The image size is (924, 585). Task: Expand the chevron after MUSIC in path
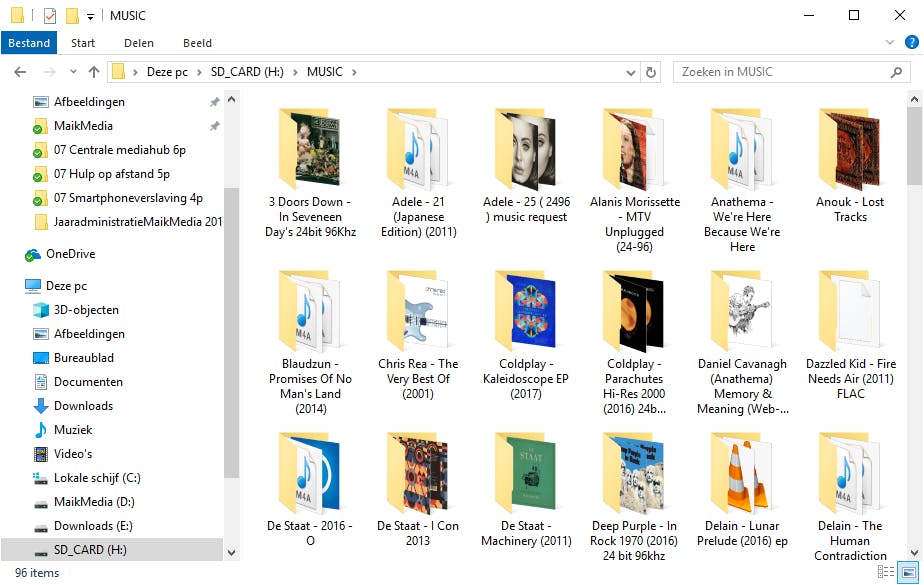tap(354, 72)
